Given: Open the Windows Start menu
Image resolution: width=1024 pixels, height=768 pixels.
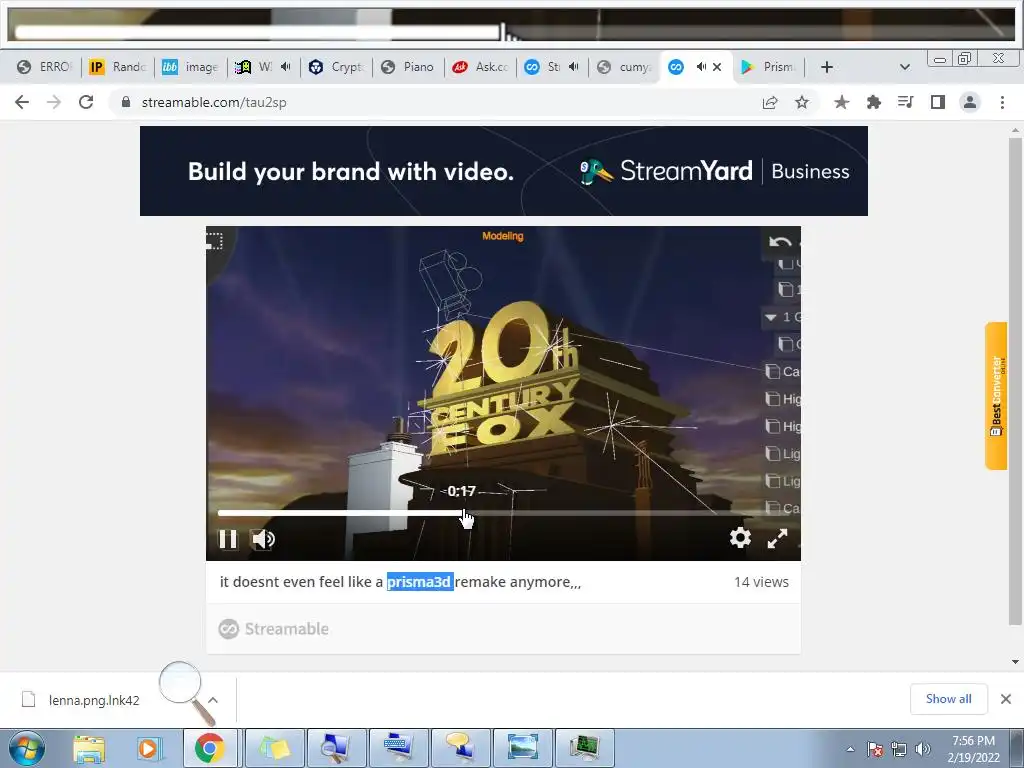Looking at the screenshot, I should 26,748.
